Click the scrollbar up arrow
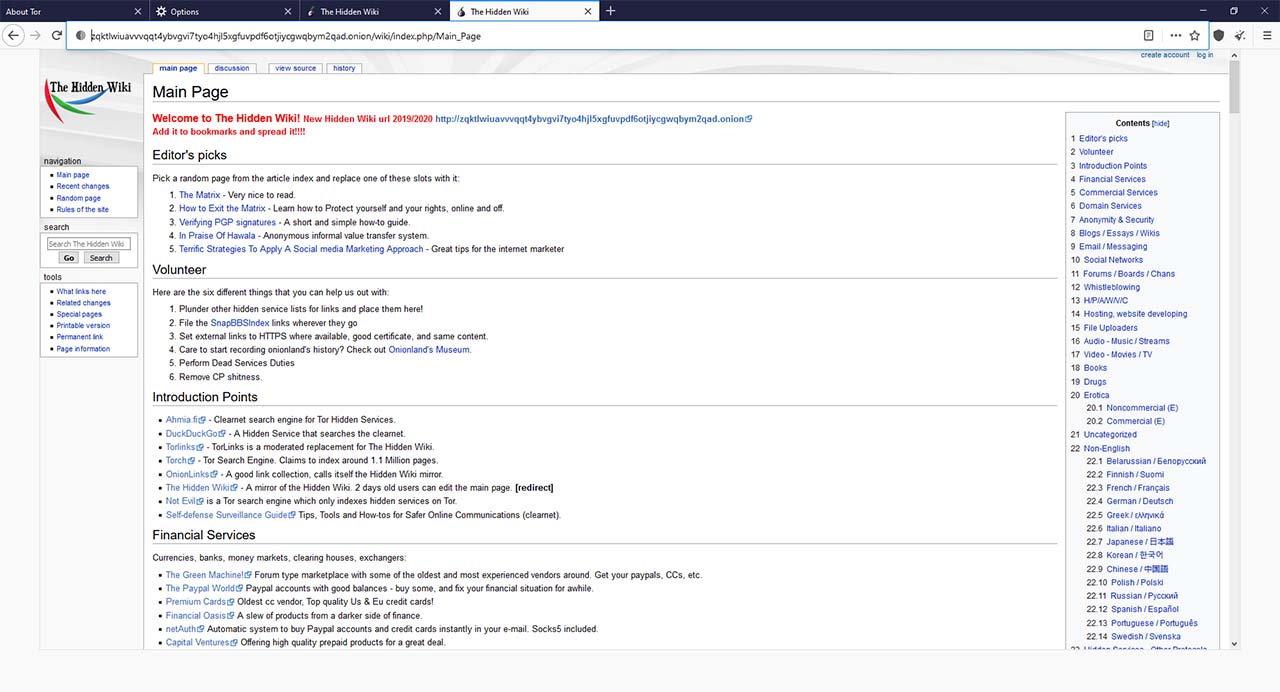1280x692 pixels. pyautogui.click(x=1235, y=55)
